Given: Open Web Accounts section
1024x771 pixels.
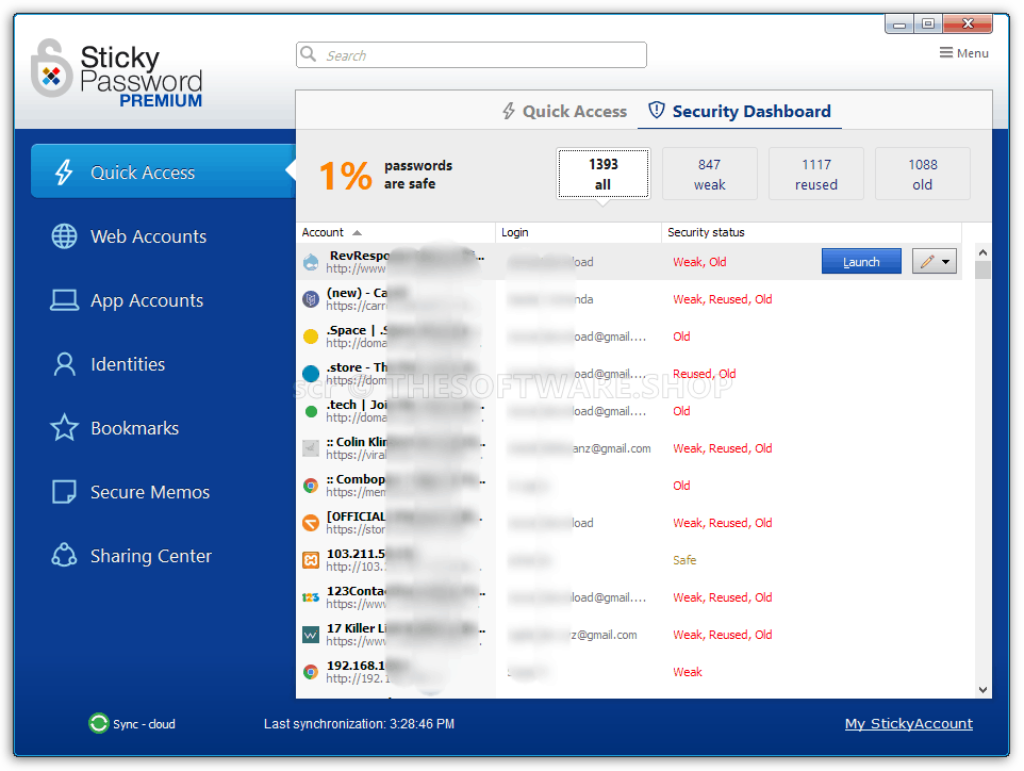Looking at the screenshot, I should point(148,236).
